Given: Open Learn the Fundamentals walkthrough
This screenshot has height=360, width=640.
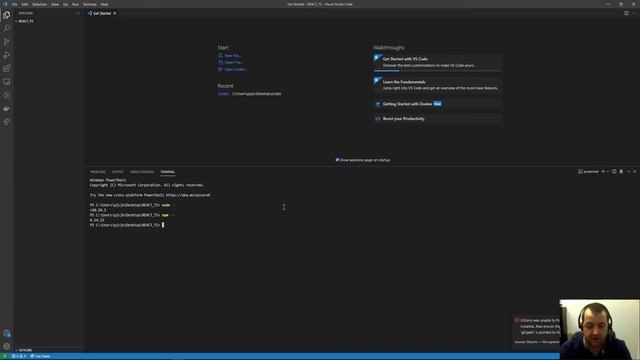Looking at the screenshot, I should click(438, 85).
